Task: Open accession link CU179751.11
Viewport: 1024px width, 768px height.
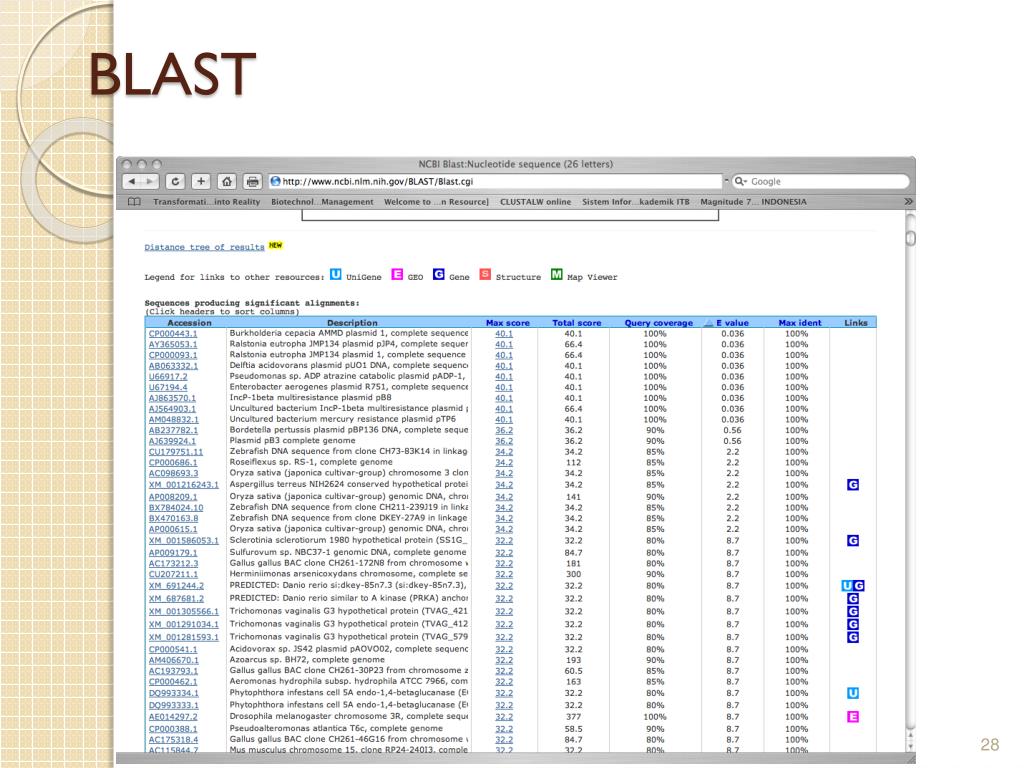Action: pyautogui.click(x=176, y=451)
